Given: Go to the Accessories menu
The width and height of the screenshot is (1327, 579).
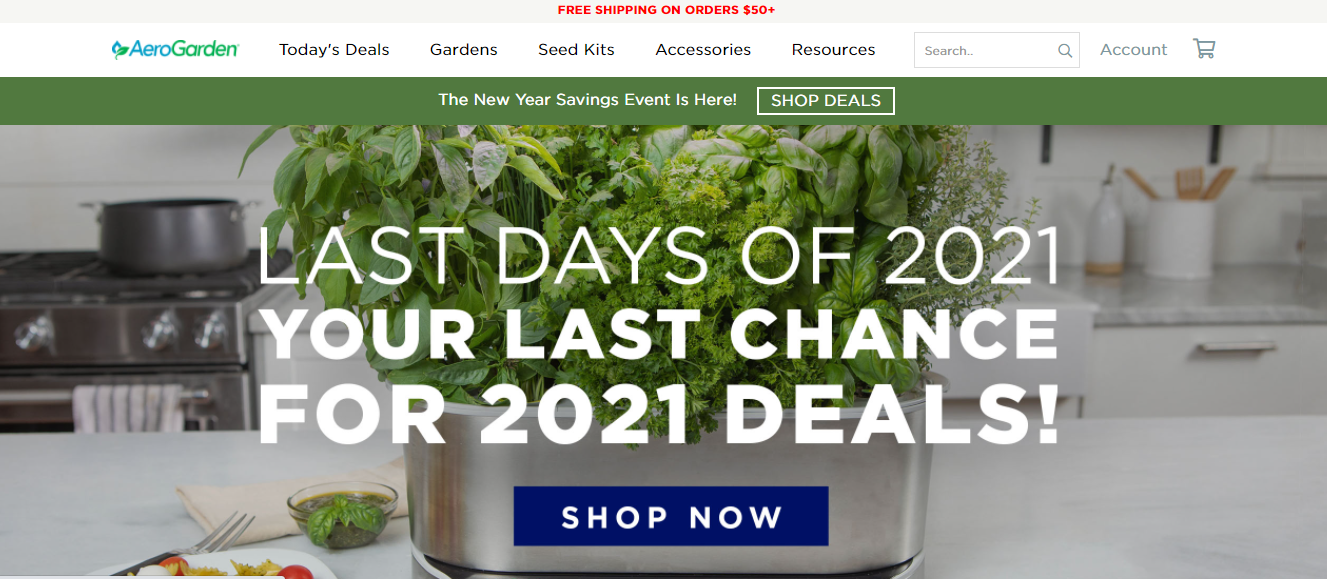Looking at the screenshot, I should point(703,50).
